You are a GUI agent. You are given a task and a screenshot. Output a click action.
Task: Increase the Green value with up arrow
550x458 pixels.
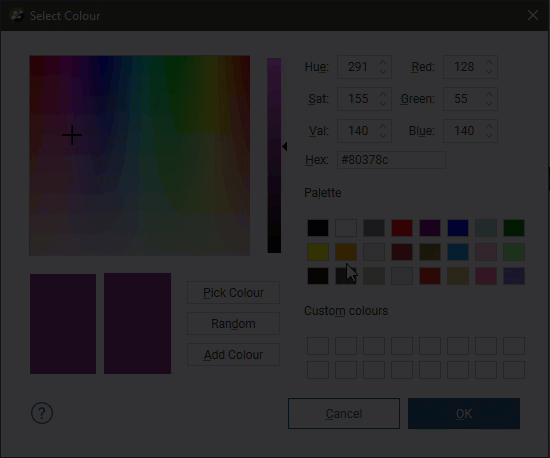point(489,94)
